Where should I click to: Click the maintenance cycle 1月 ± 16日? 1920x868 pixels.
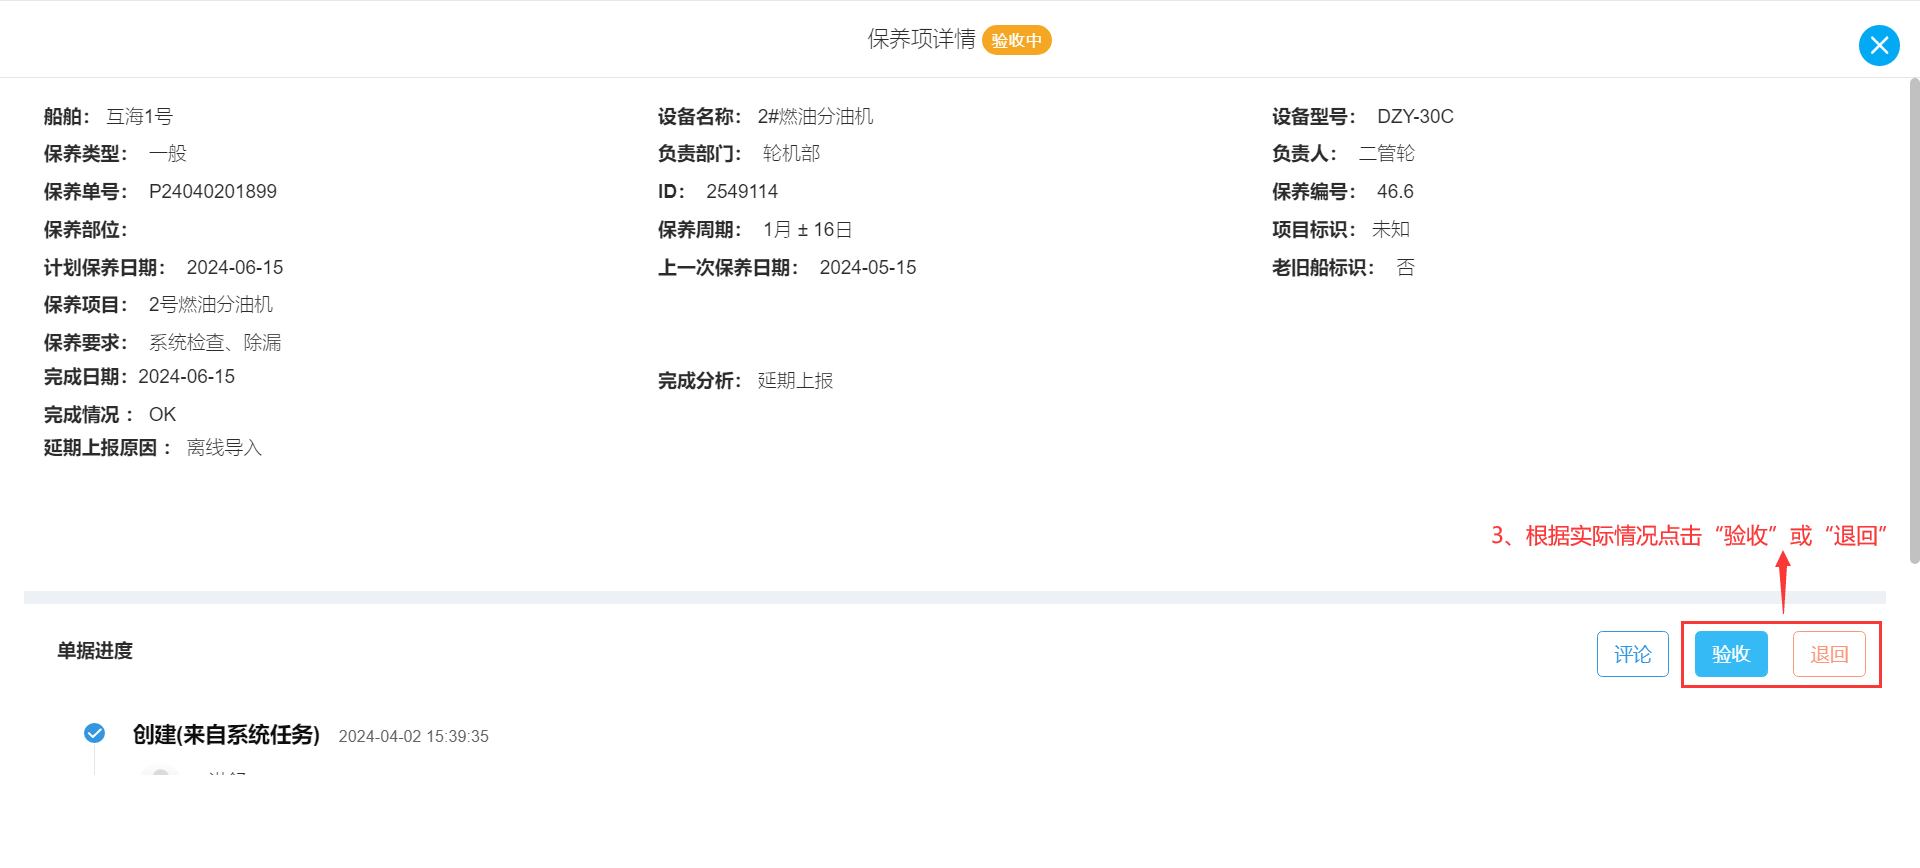[x=808, y=229]
